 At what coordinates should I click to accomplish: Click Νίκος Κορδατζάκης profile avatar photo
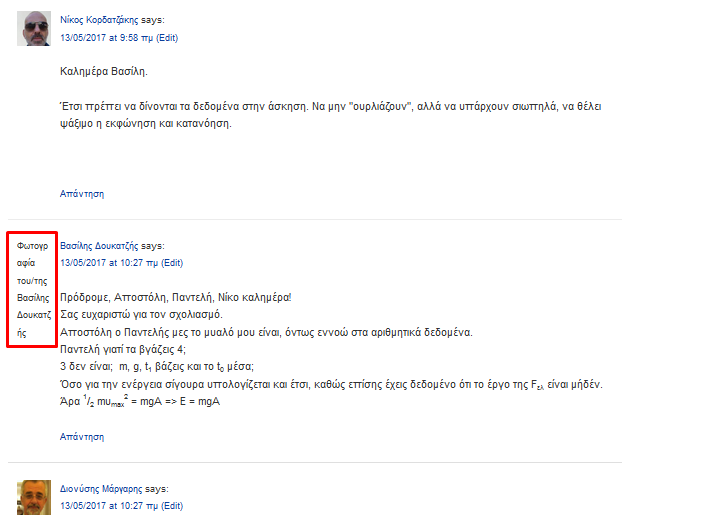(34, 28)
